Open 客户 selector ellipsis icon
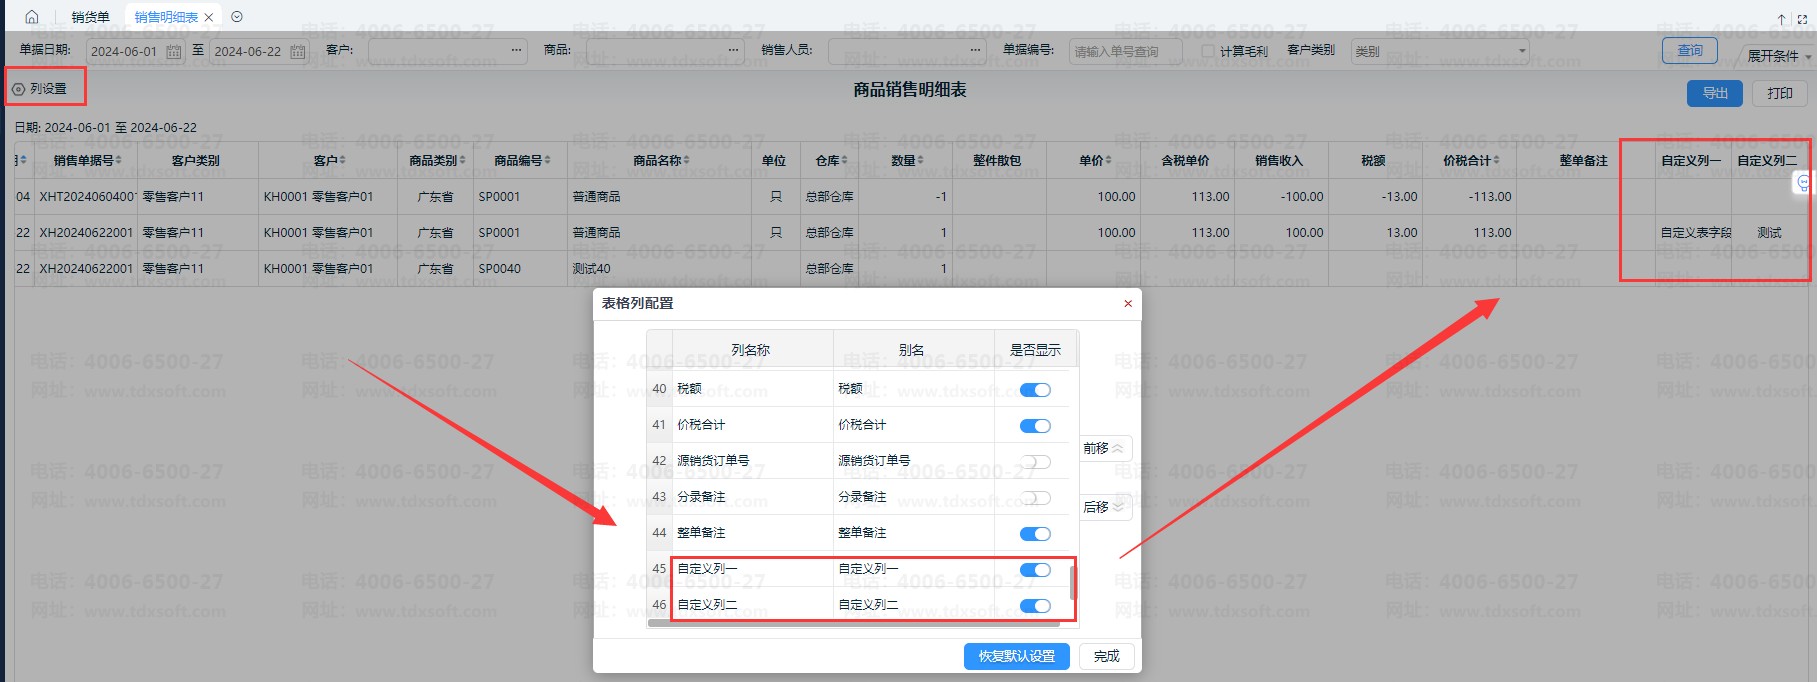Screen dimensions: 1817x682 pos(516,50)
